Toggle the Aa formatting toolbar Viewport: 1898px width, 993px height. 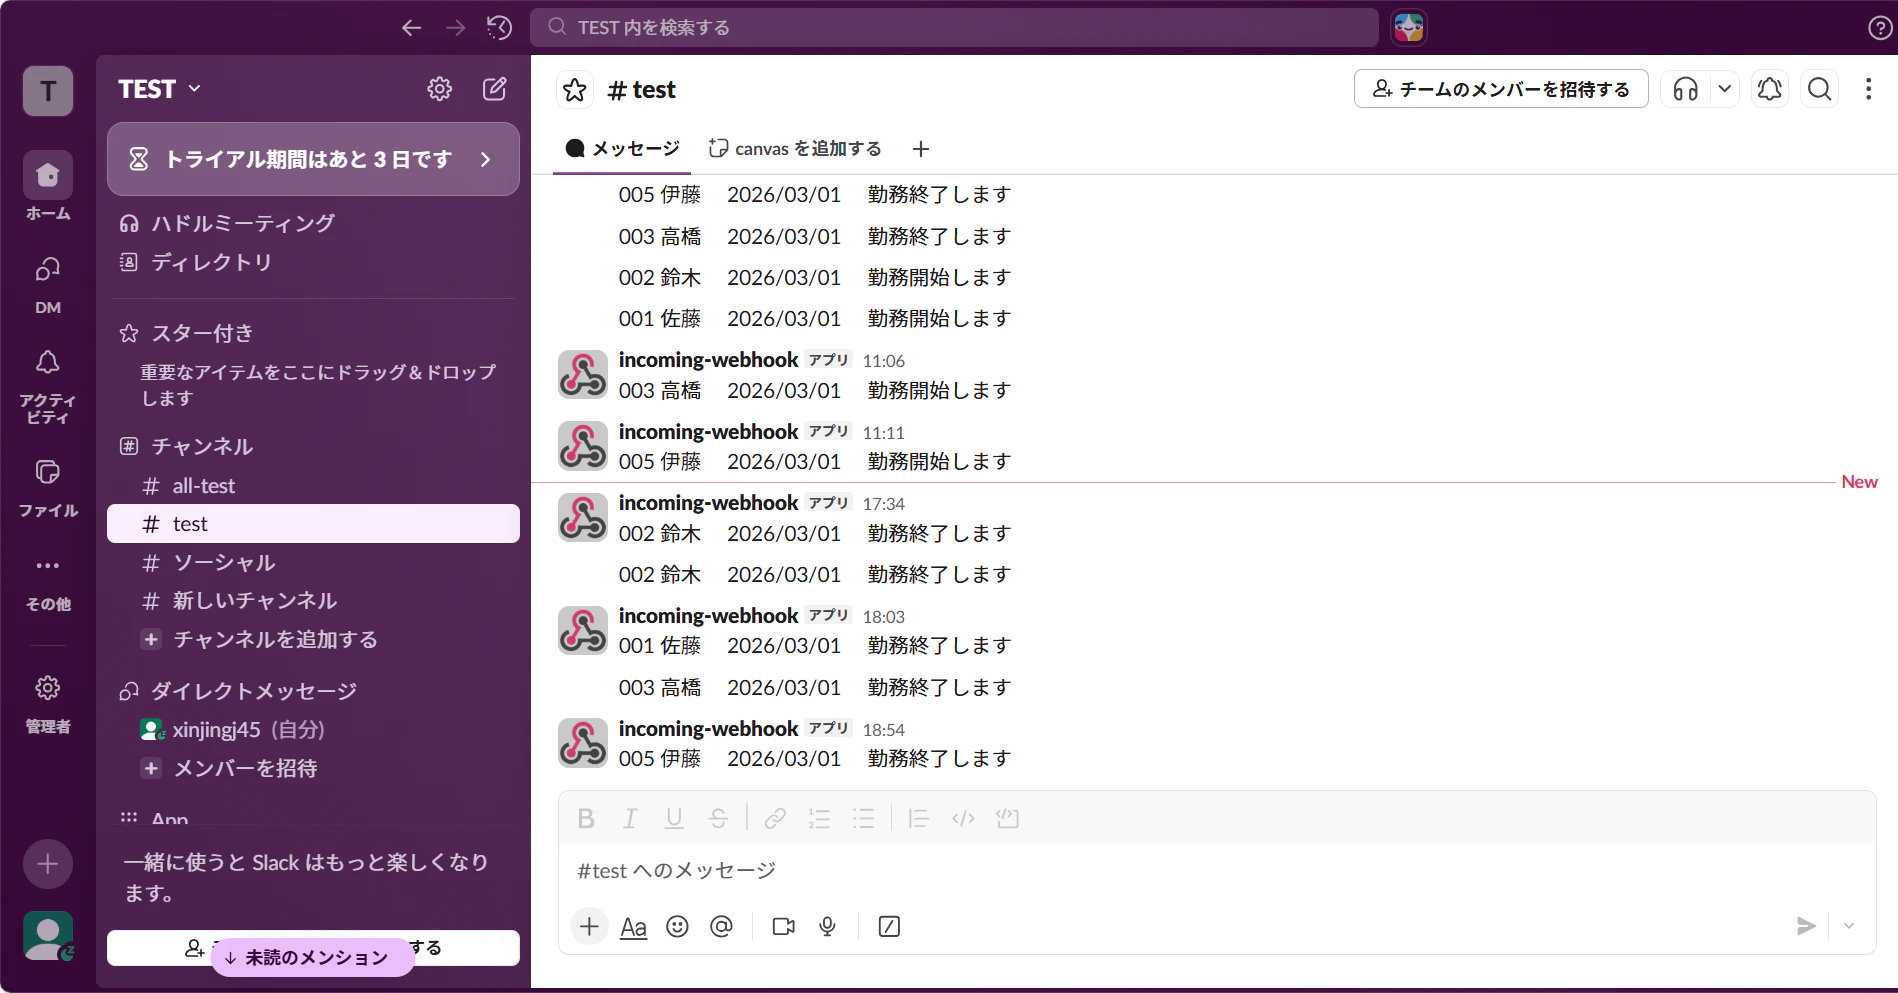pyautogui.click(x=633, y=927)
